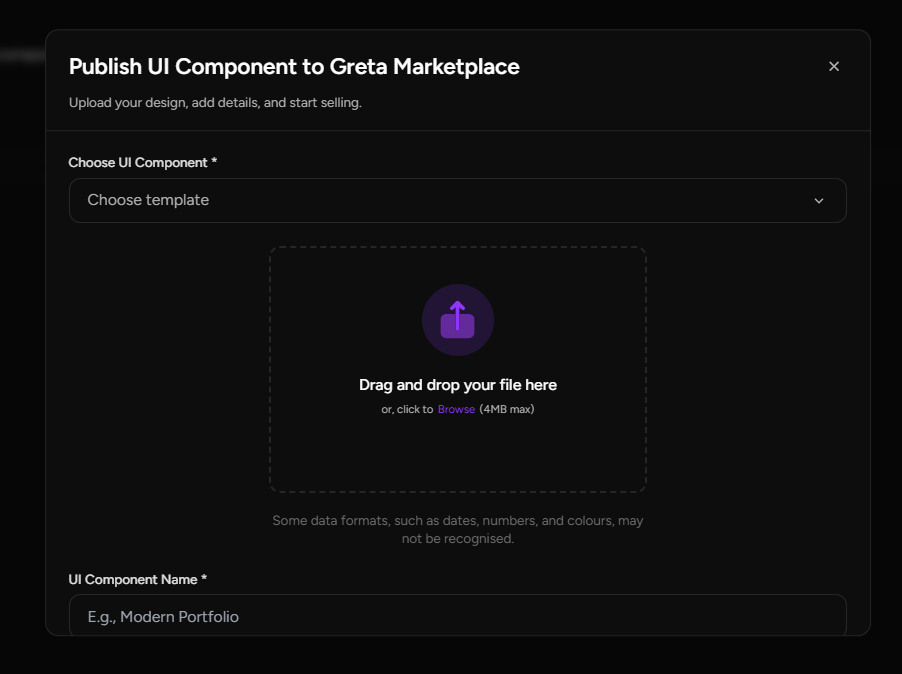902x674 pixels.
Task: Click the 'Some data formats' note text
Action: pos(457,530)
